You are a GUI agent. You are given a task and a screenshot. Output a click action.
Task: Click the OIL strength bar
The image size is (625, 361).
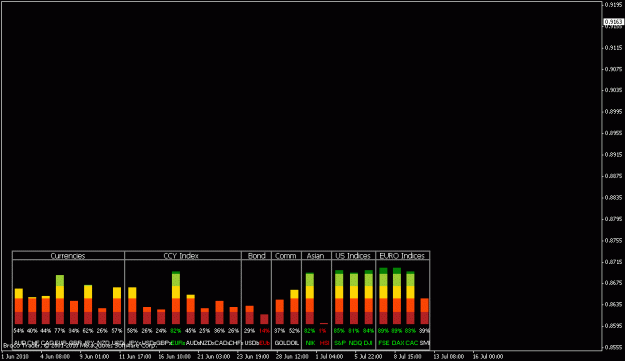point(294,307)
